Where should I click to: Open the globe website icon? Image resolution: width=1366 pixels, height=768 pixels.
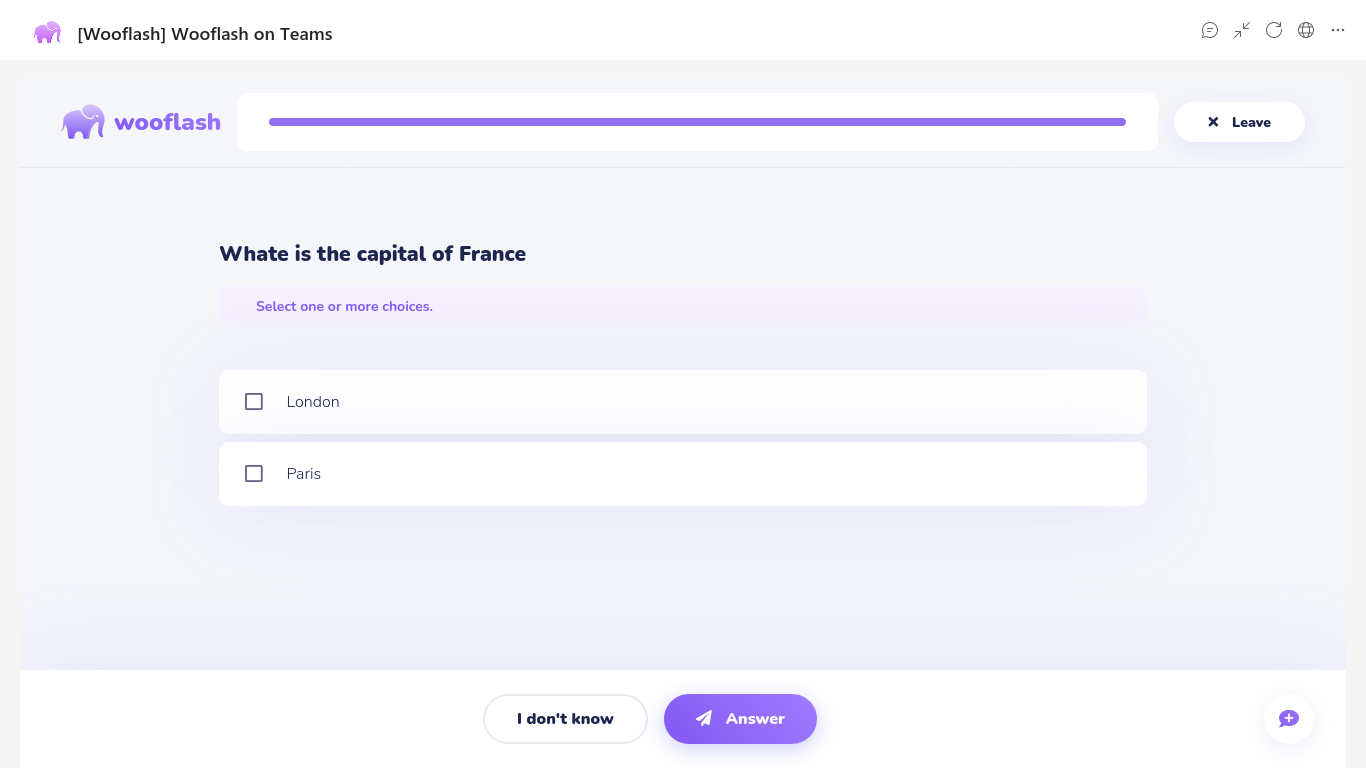click(x=1306, y=30)
